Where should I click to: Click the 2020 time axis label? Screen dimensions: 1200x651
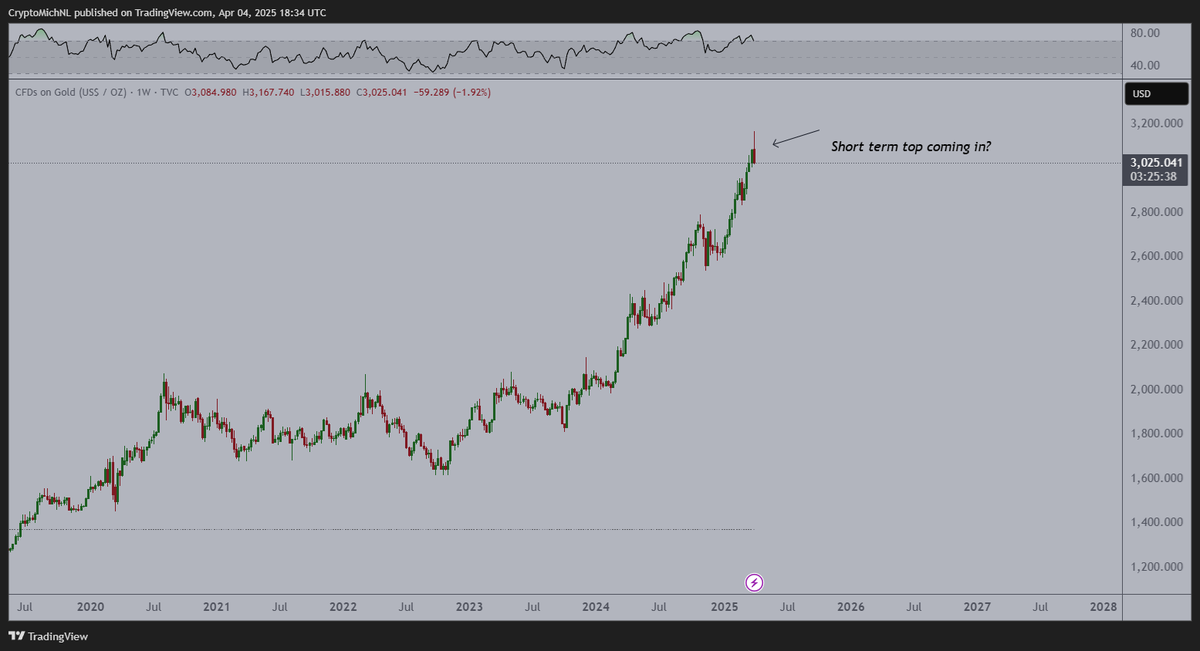[x=90, y=607]
